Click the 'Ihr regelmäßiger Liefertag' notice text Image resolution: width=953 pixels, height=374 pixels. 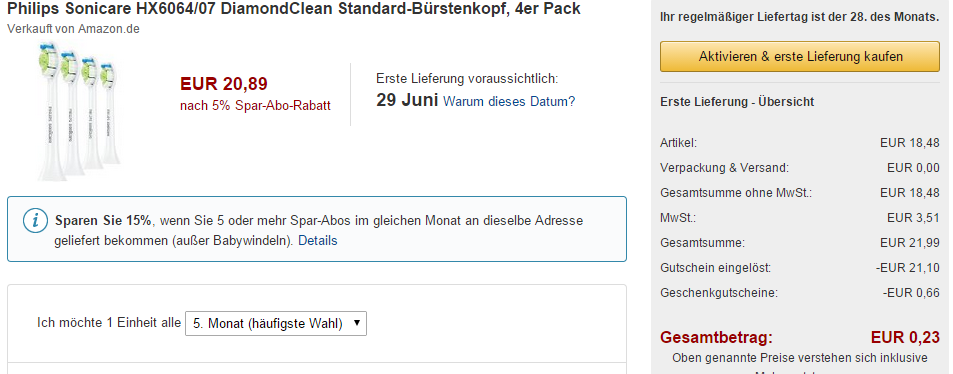[799, 18]
